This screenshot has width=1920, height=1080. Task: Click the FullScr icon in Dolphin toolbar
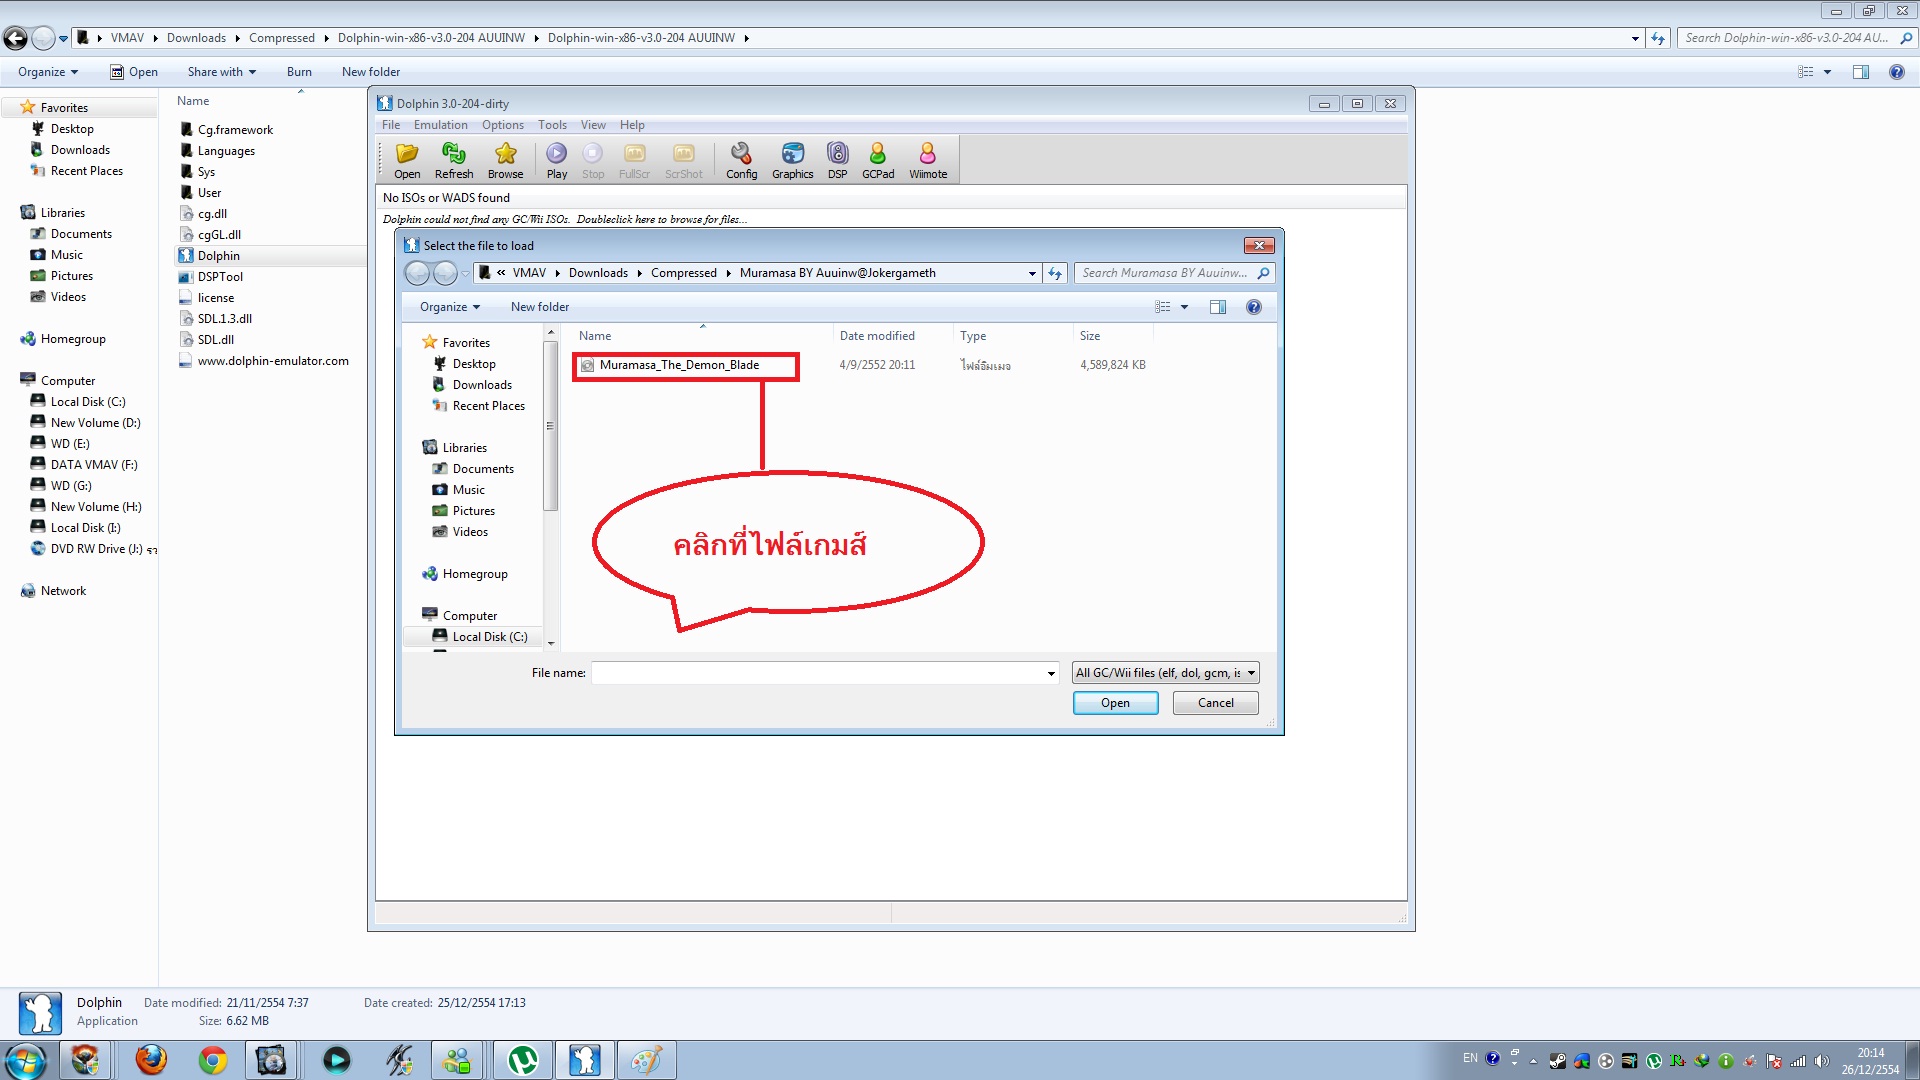(634, 160)
